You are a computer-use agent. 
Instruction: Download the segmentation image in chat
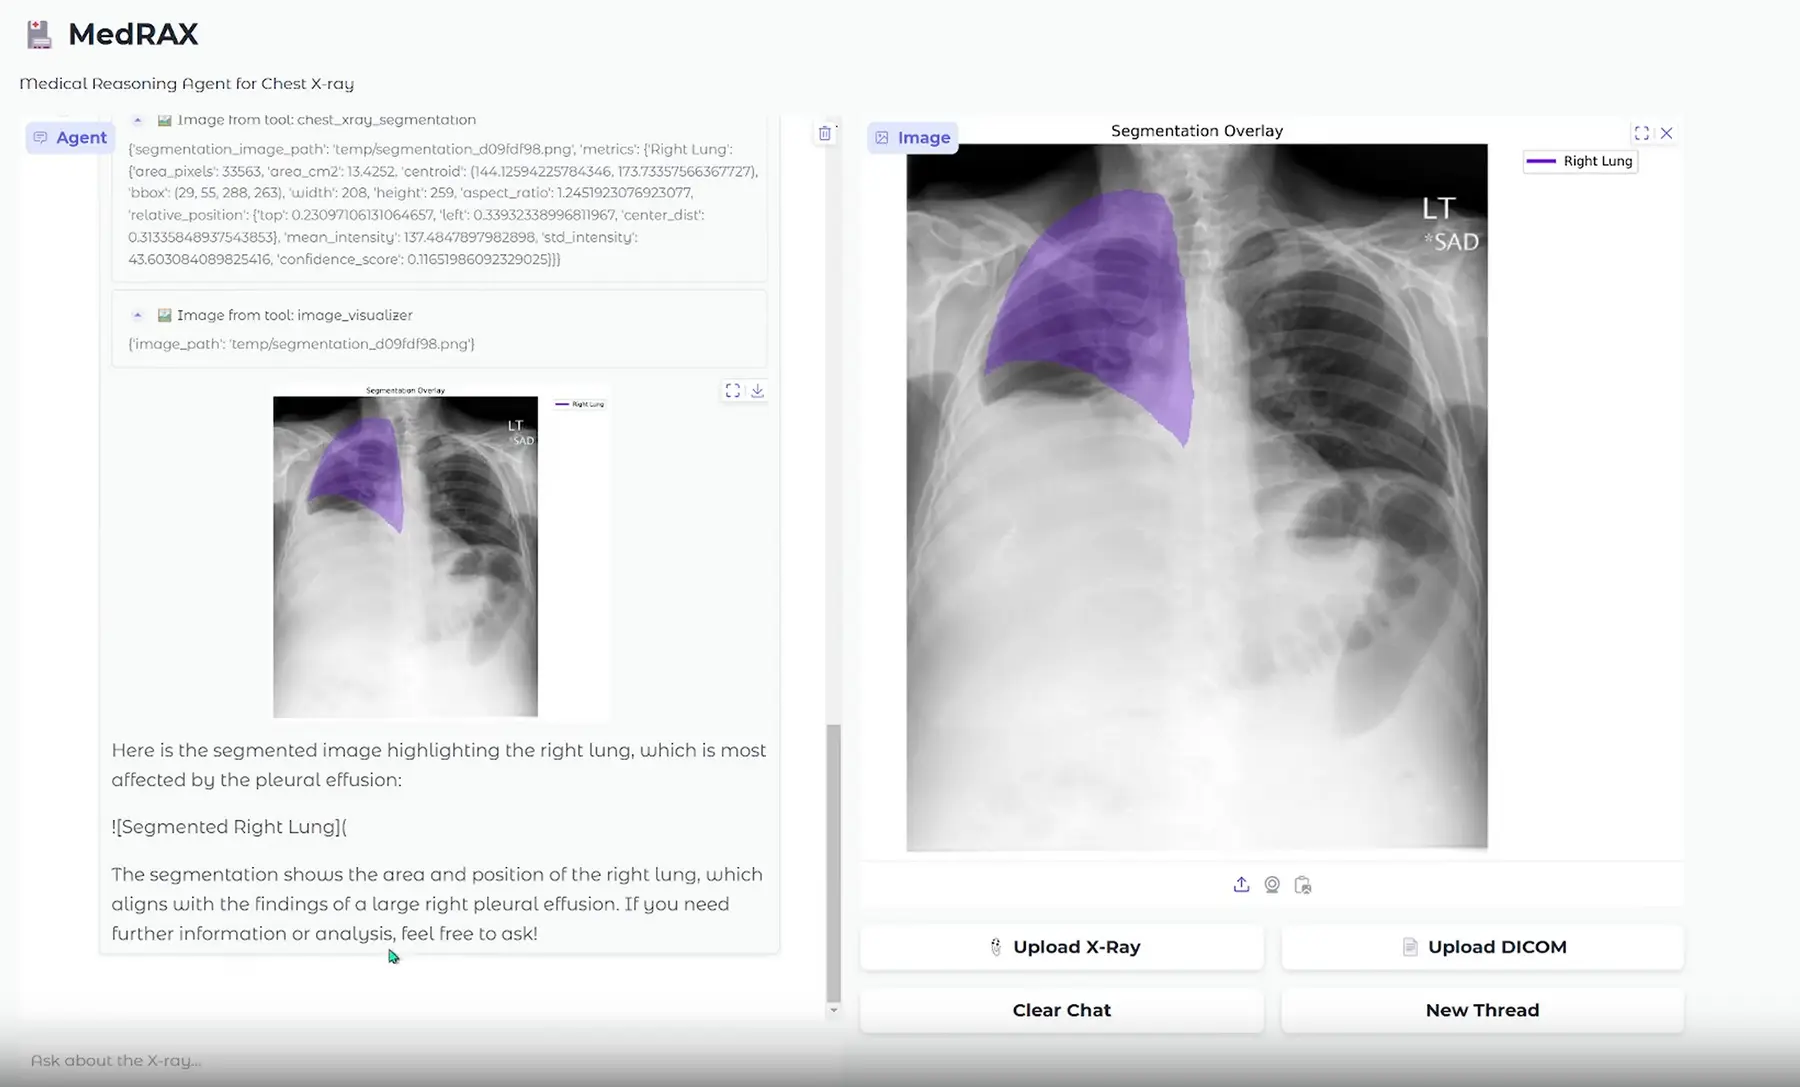(758, 391)
